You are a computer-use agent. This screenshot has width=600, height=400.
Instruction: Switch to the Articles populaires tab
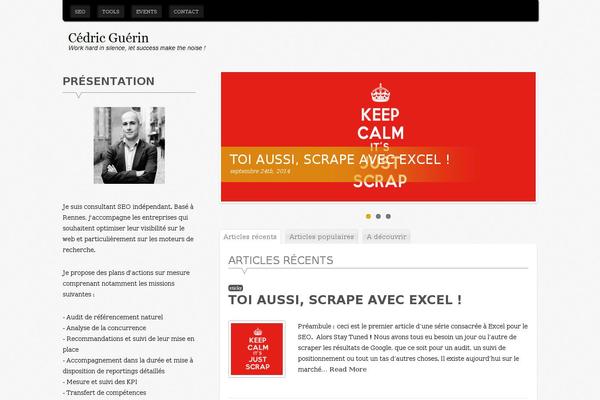pos(321,237)
